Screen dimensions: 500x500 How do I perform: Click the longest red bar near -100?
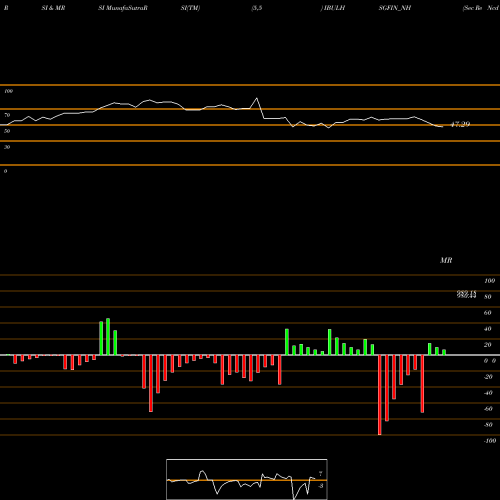click(x=380, y=395)
